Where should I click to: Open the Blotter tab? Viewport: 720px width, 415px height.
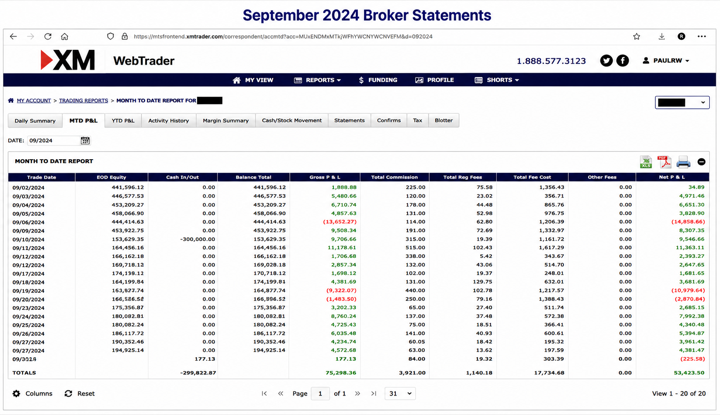pos(444,121)
